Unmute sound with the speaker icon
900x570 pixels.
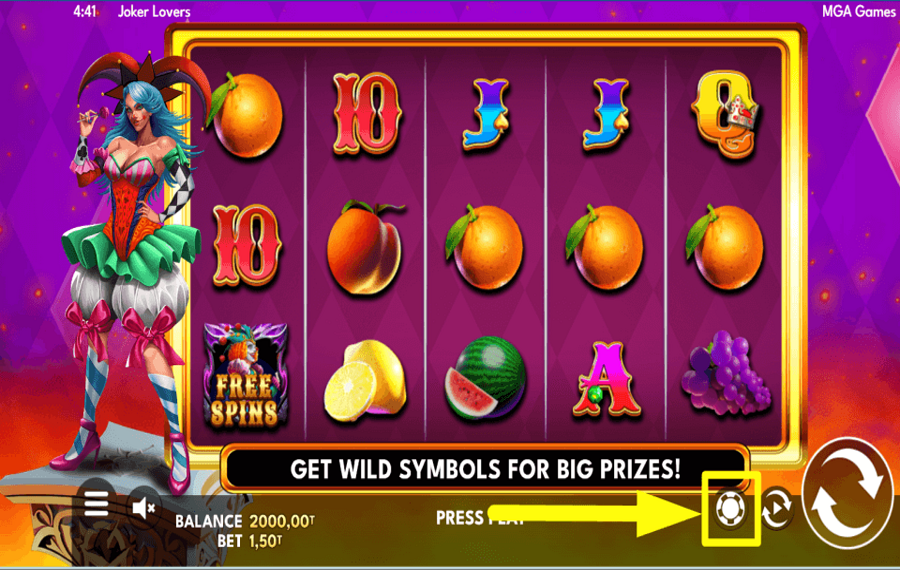pos(143,507)
